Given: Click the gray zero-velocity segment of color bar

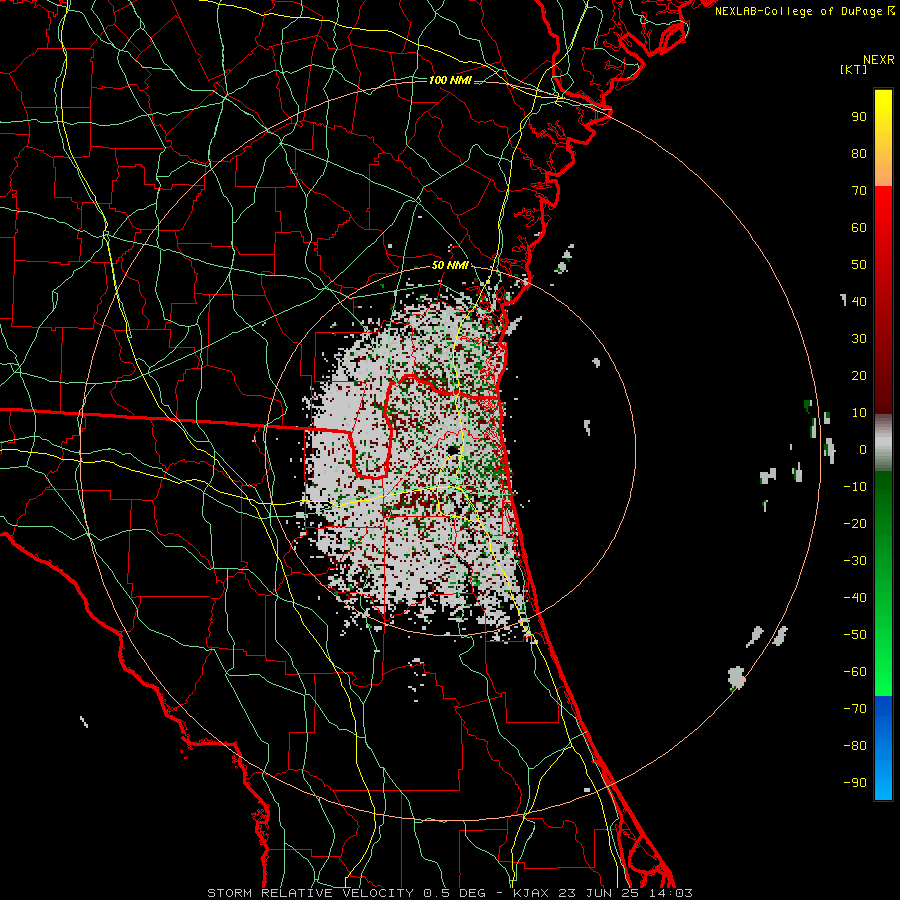Looking at the screenshot, I should (883, 443).
